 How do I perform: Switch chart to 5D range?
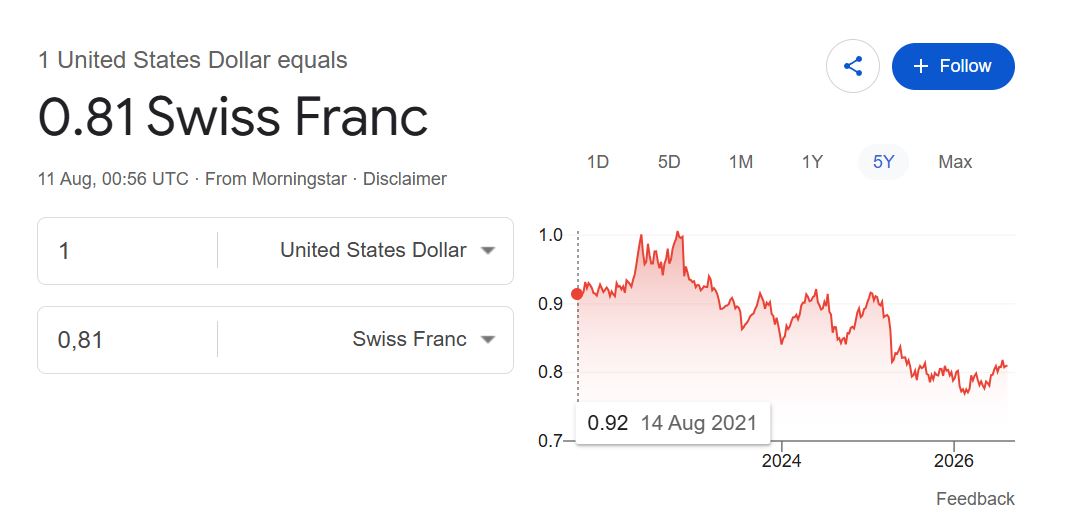[669, 162]
